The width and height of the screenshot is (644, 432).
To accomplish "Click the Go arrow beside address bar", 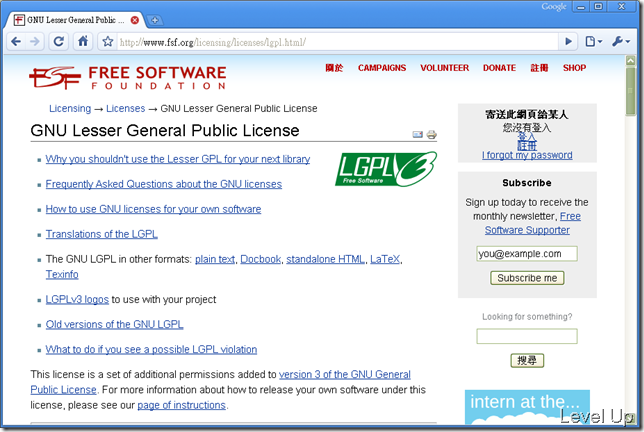I will point(568,41).
